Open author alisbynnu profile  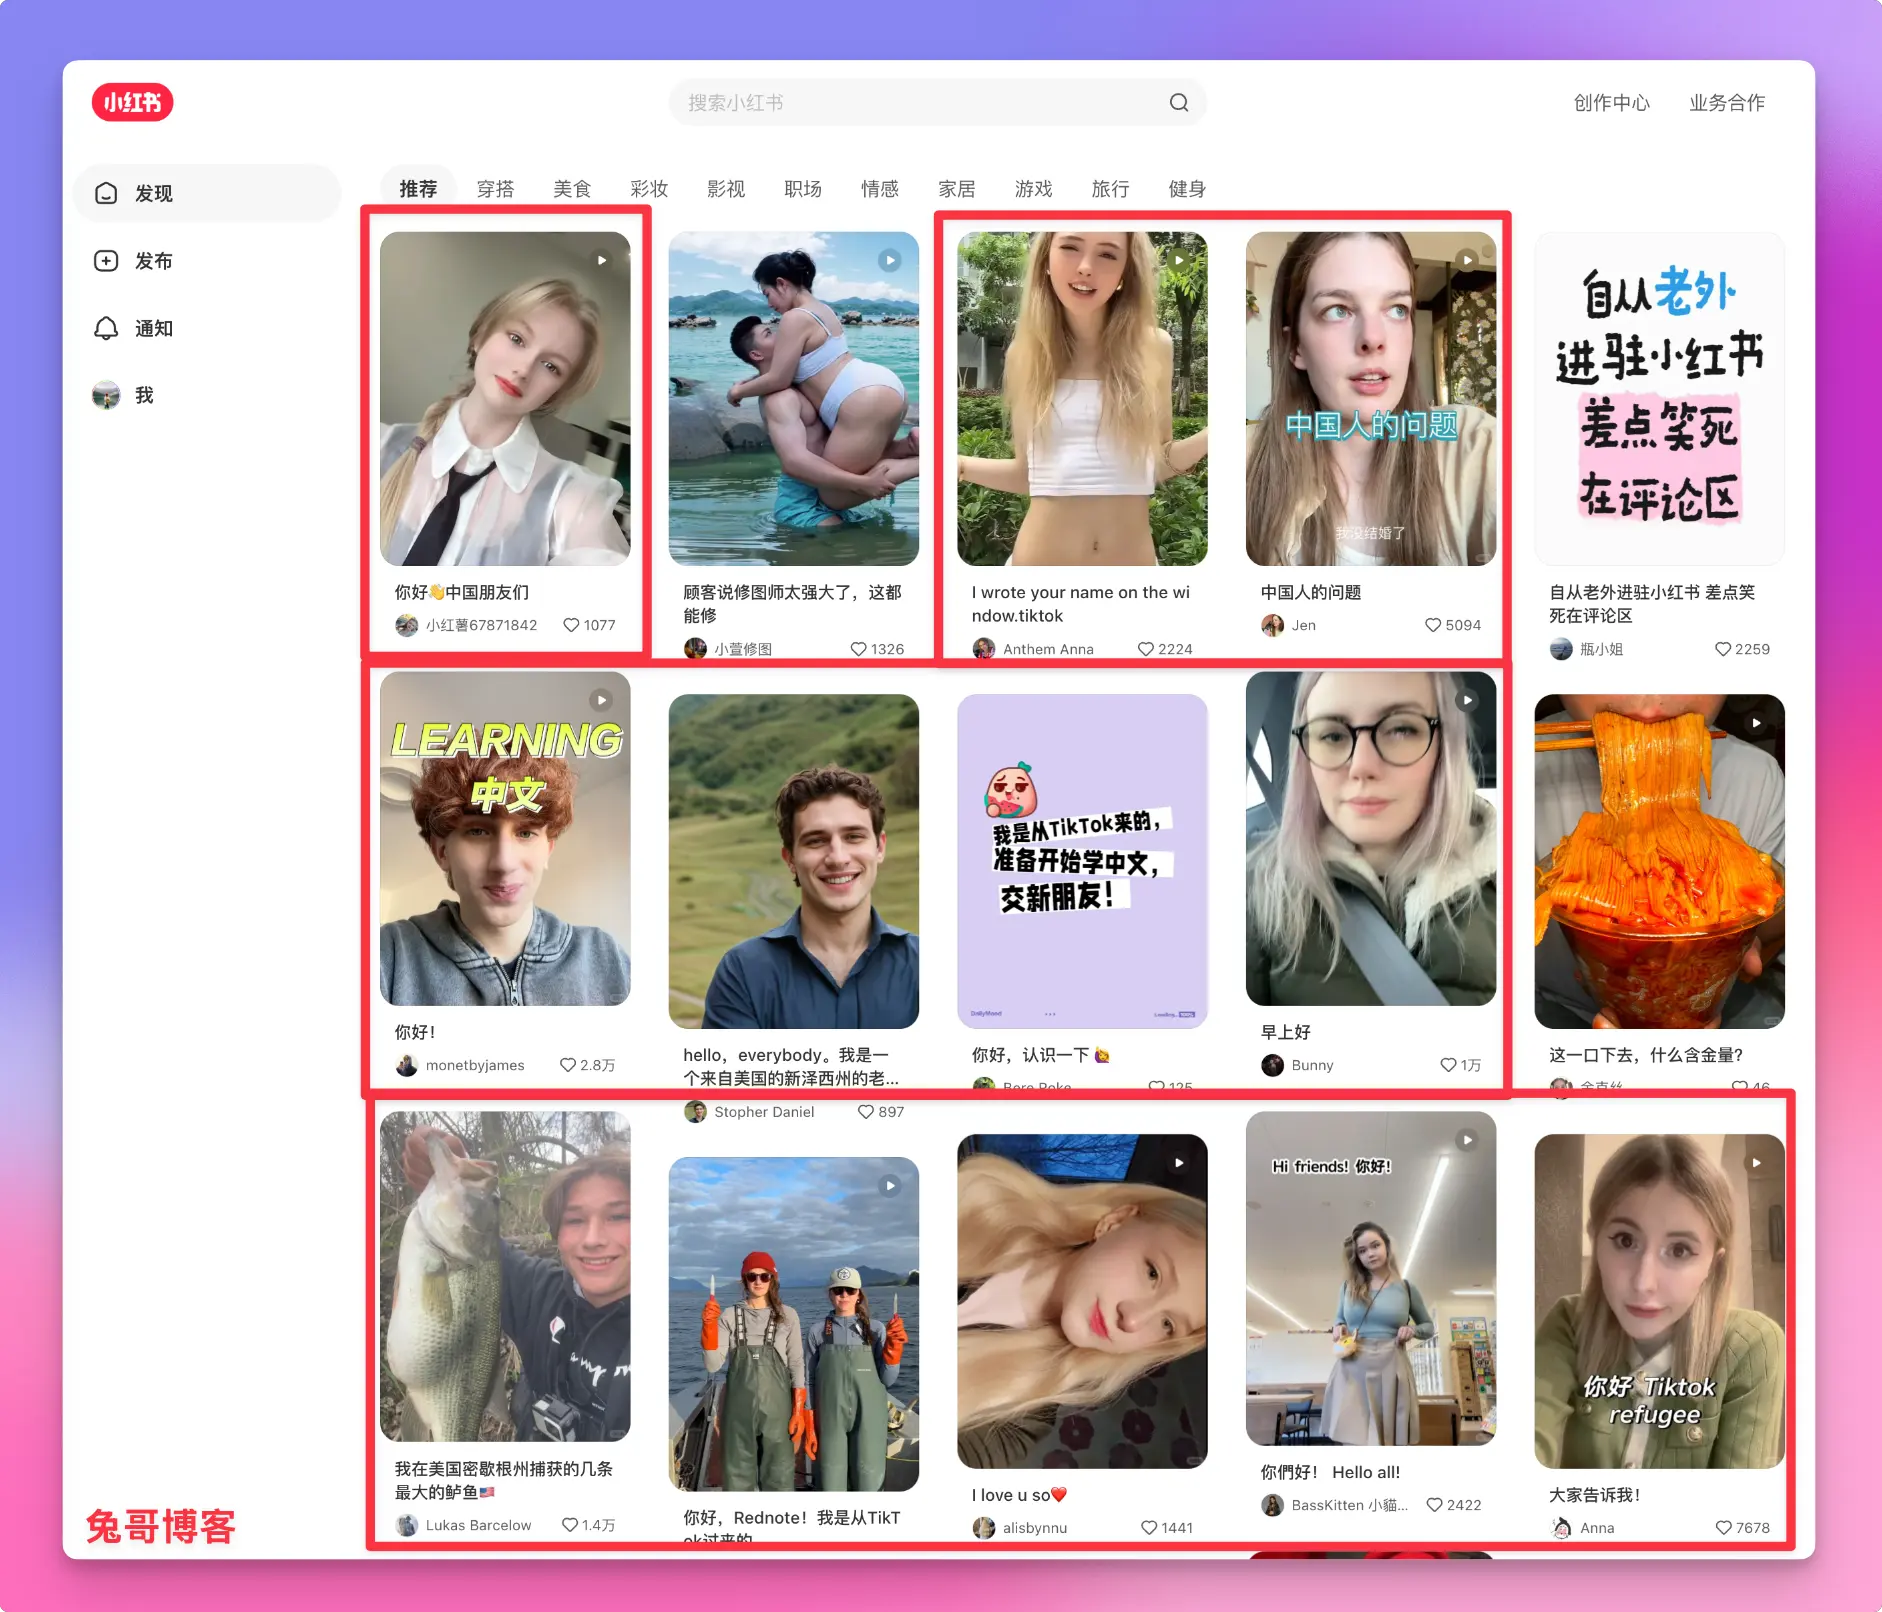[x=1020, y=1528]
